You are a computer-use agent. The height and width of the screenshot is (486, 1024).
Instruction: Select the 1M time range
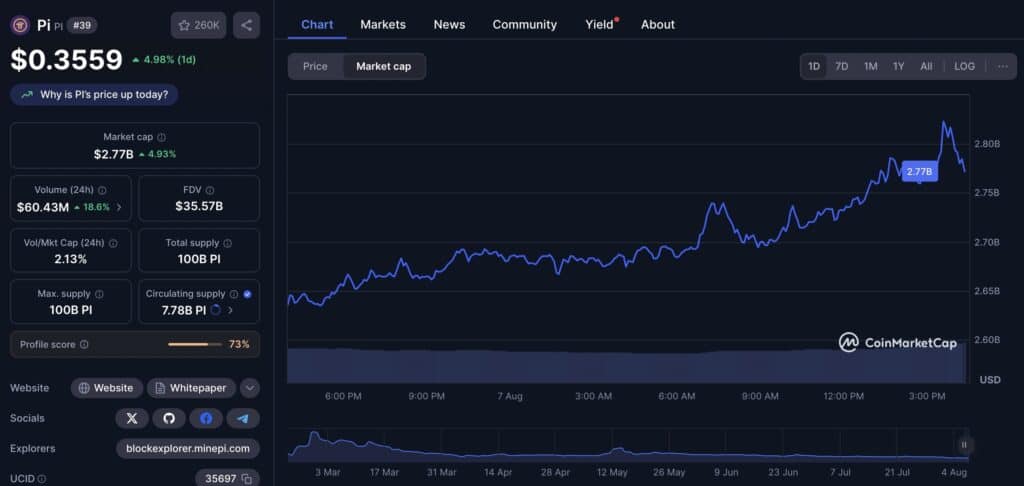pyautogui.click(x=871, y=66)
